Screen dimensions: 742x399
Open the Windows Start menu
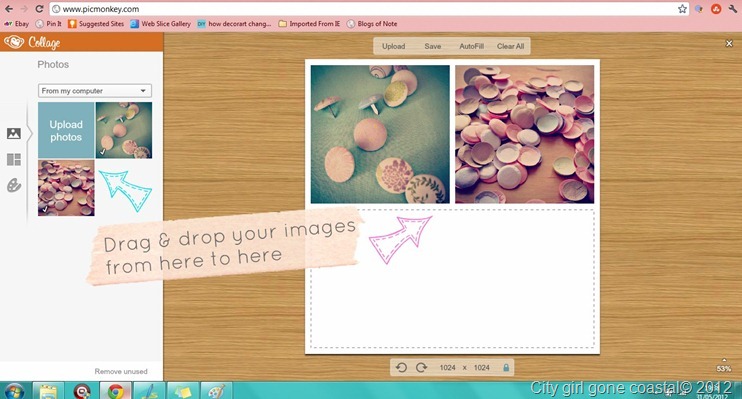pyautogui.click(x=13, y=391)
